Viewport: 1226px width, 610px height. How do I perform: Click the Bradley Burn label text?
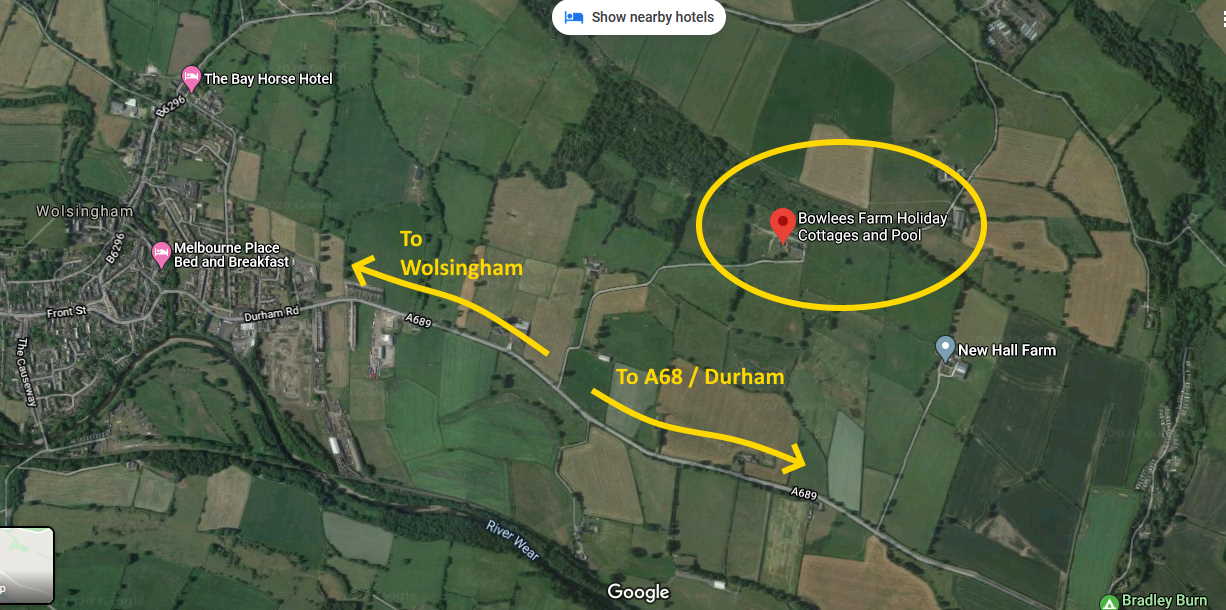(1164, 600)
